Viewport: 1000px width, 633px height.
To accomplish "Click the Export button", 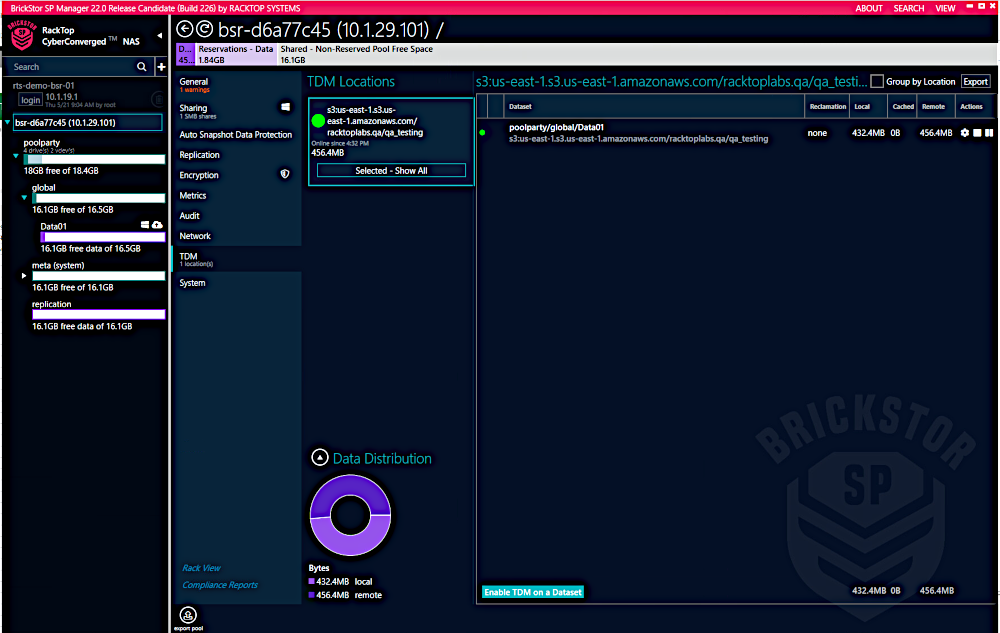I will (x=975, y=82).
